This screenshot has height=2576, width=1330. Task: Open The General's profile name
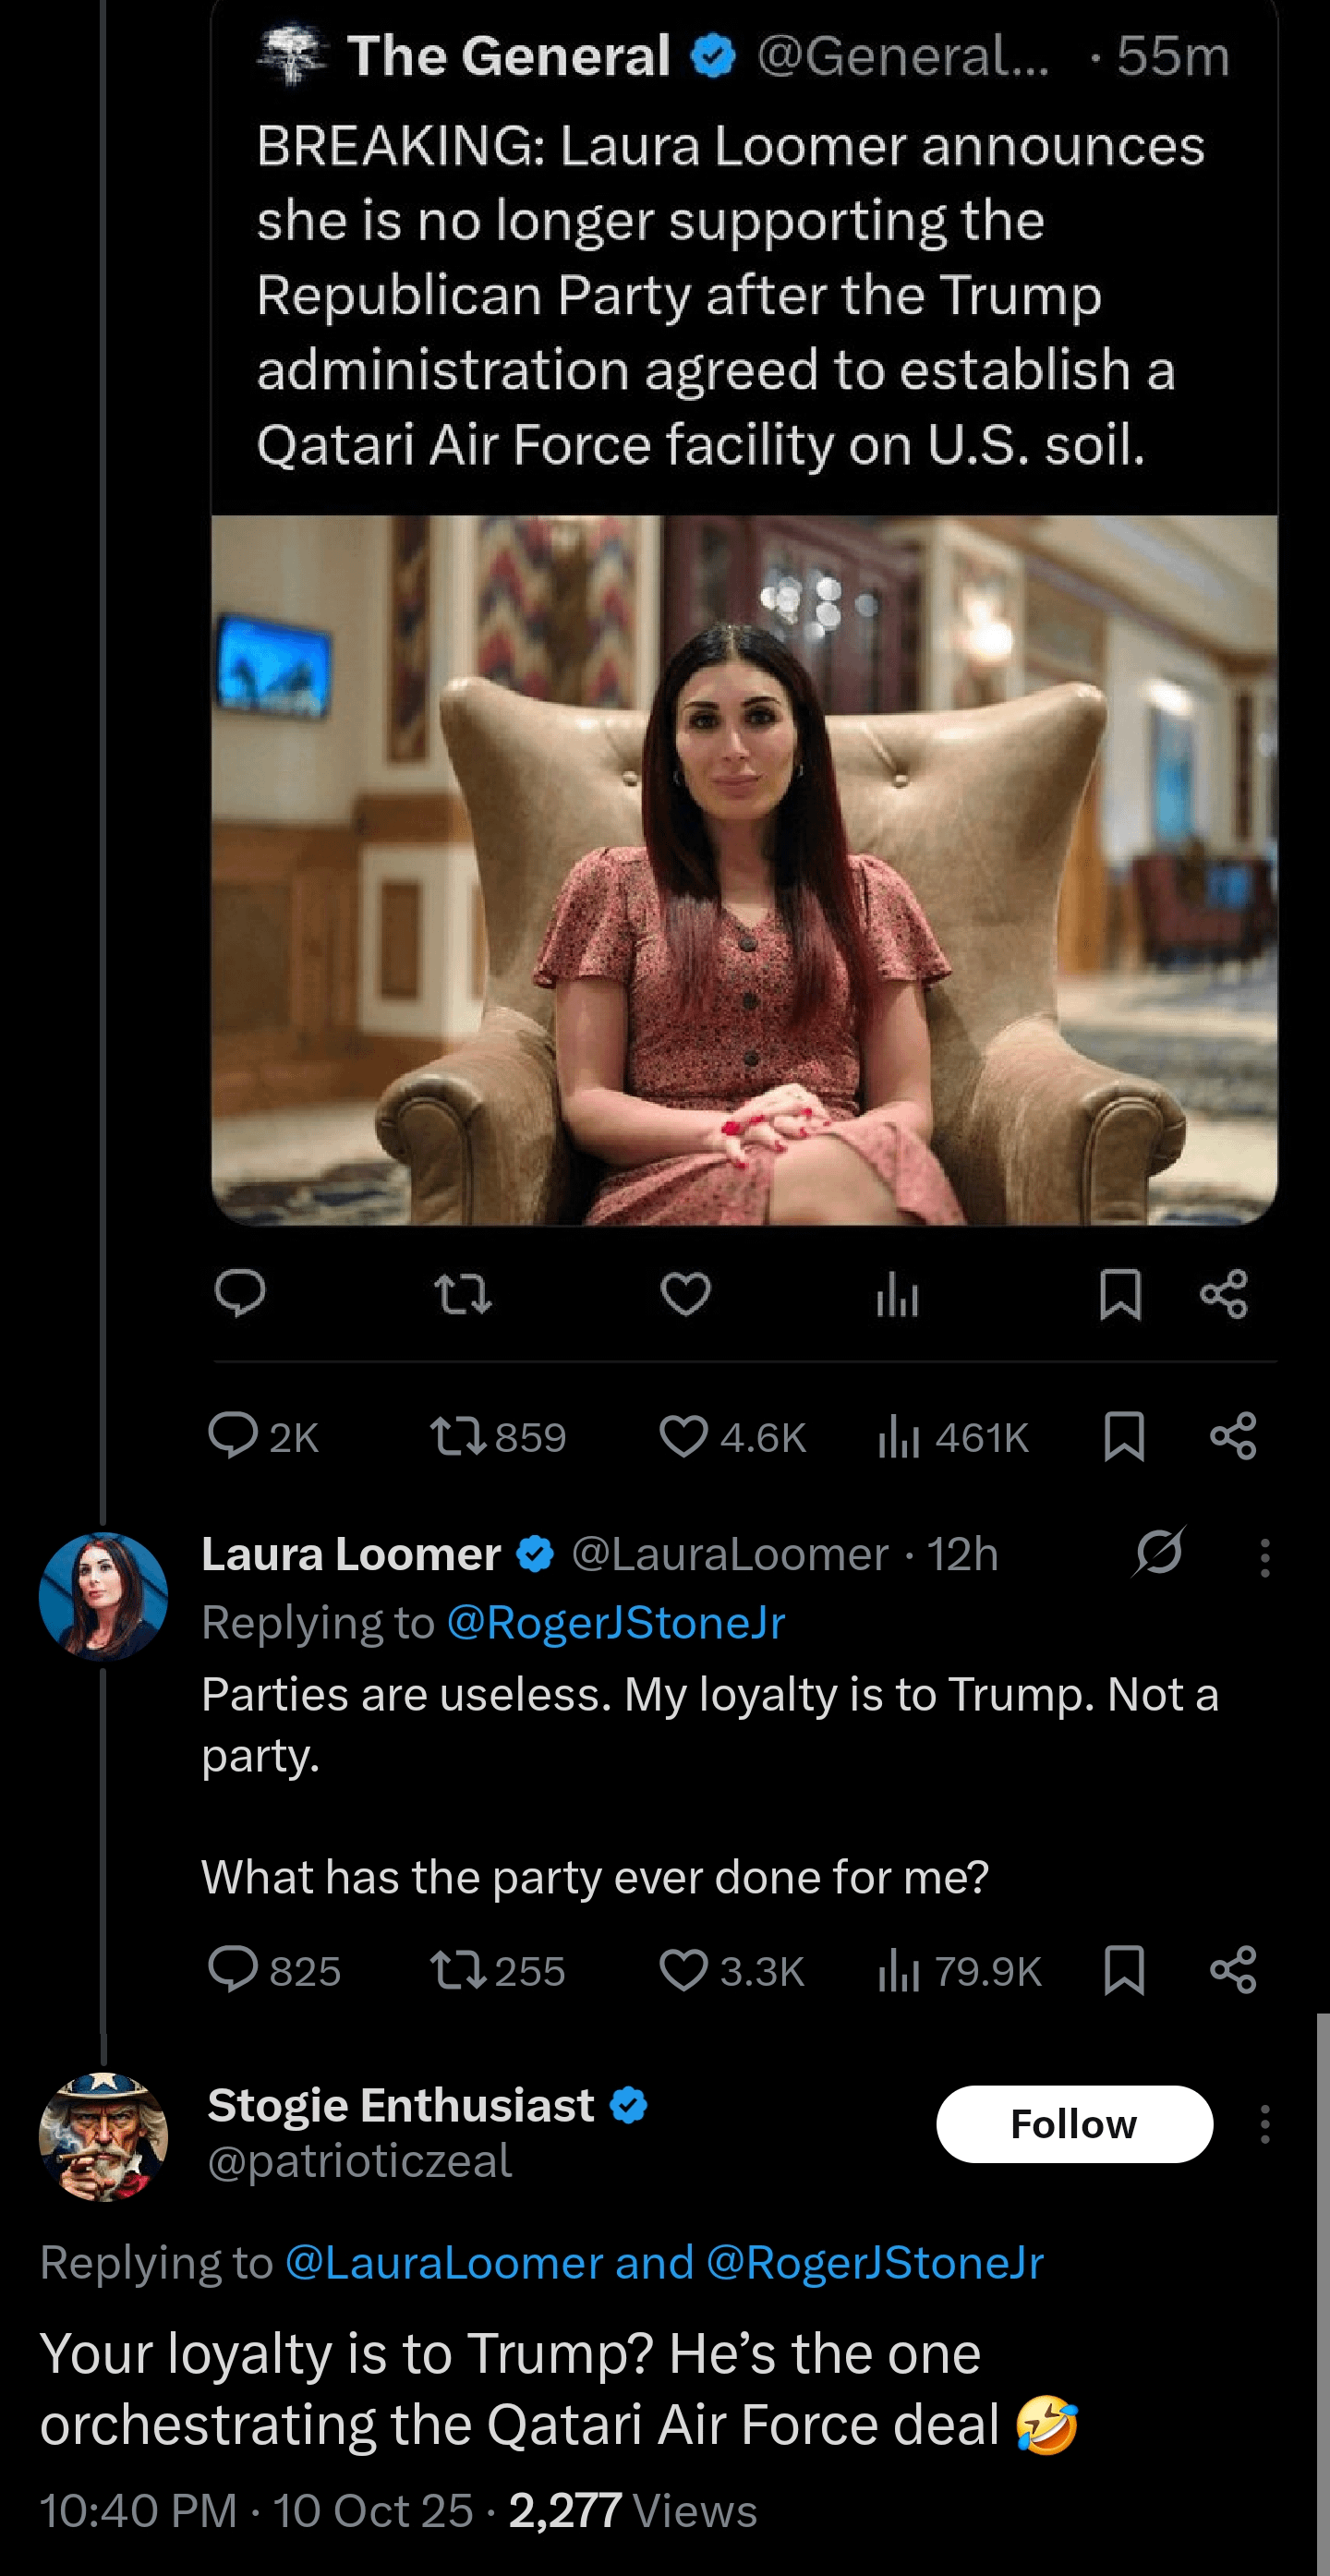[508, 56]
